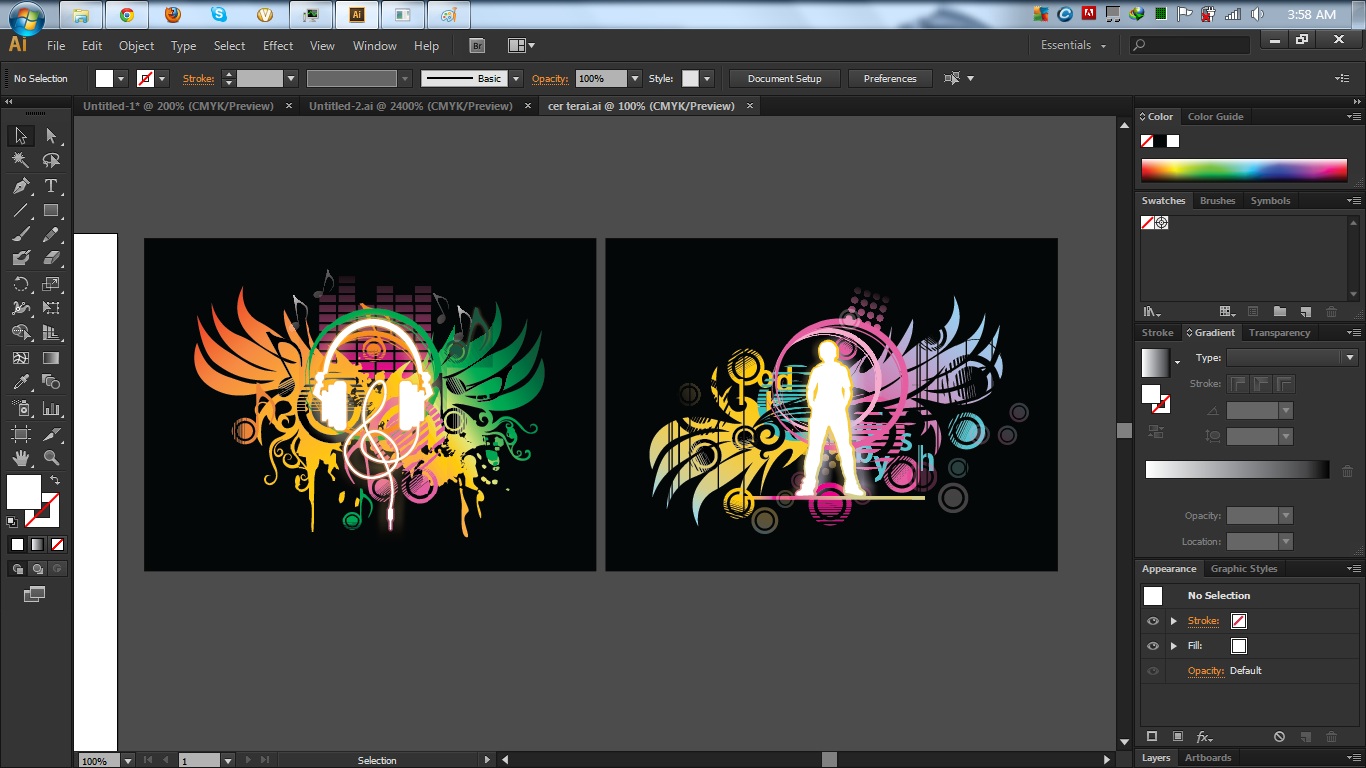This screenshot has width=1366, height=768.
Task: Click the Opacity link in control bar
Action: (550, 78)
